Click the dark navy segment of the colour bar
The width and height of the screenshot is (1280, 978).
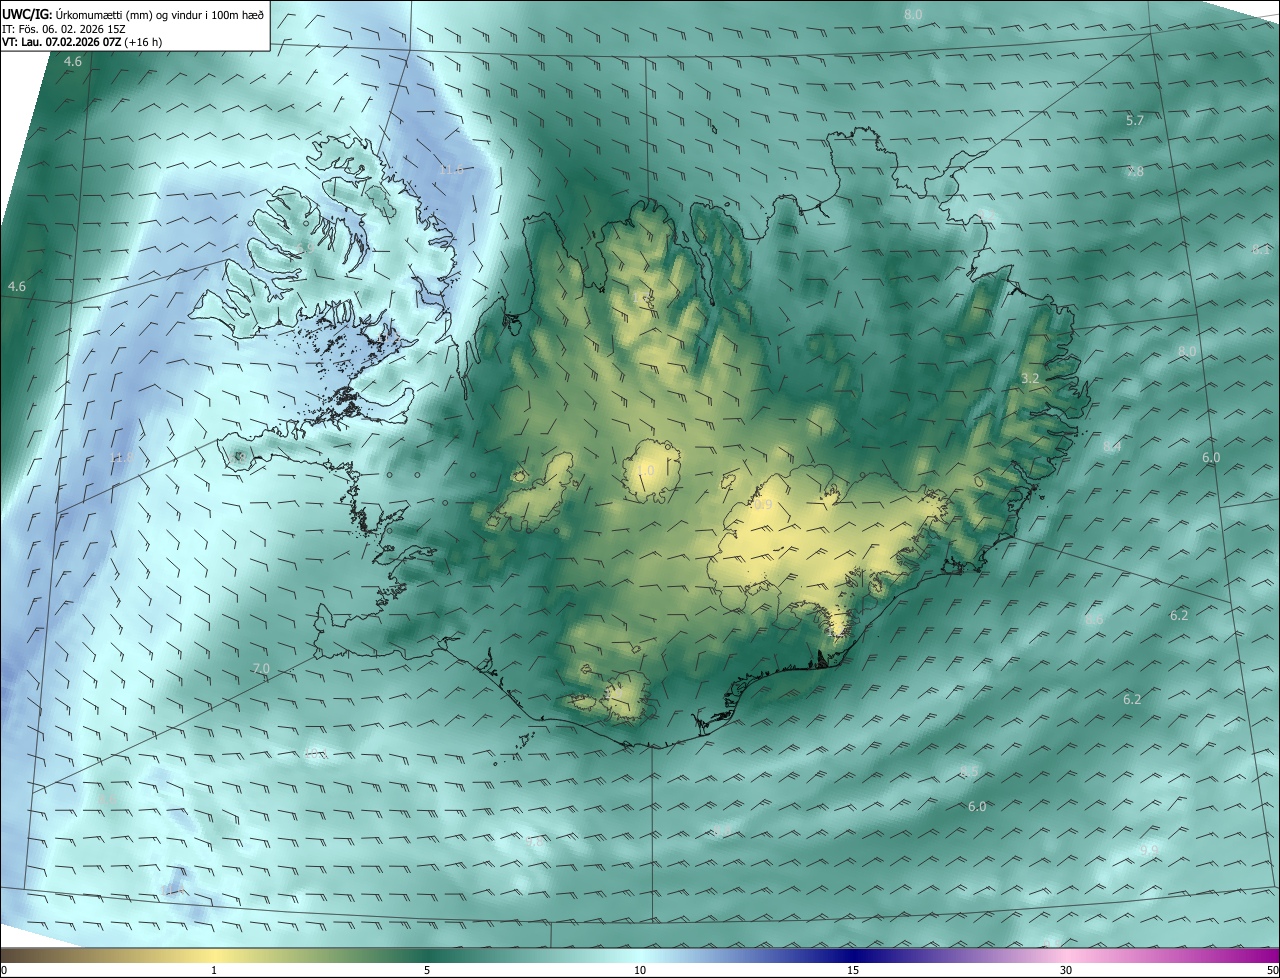[x=853, y=955]
